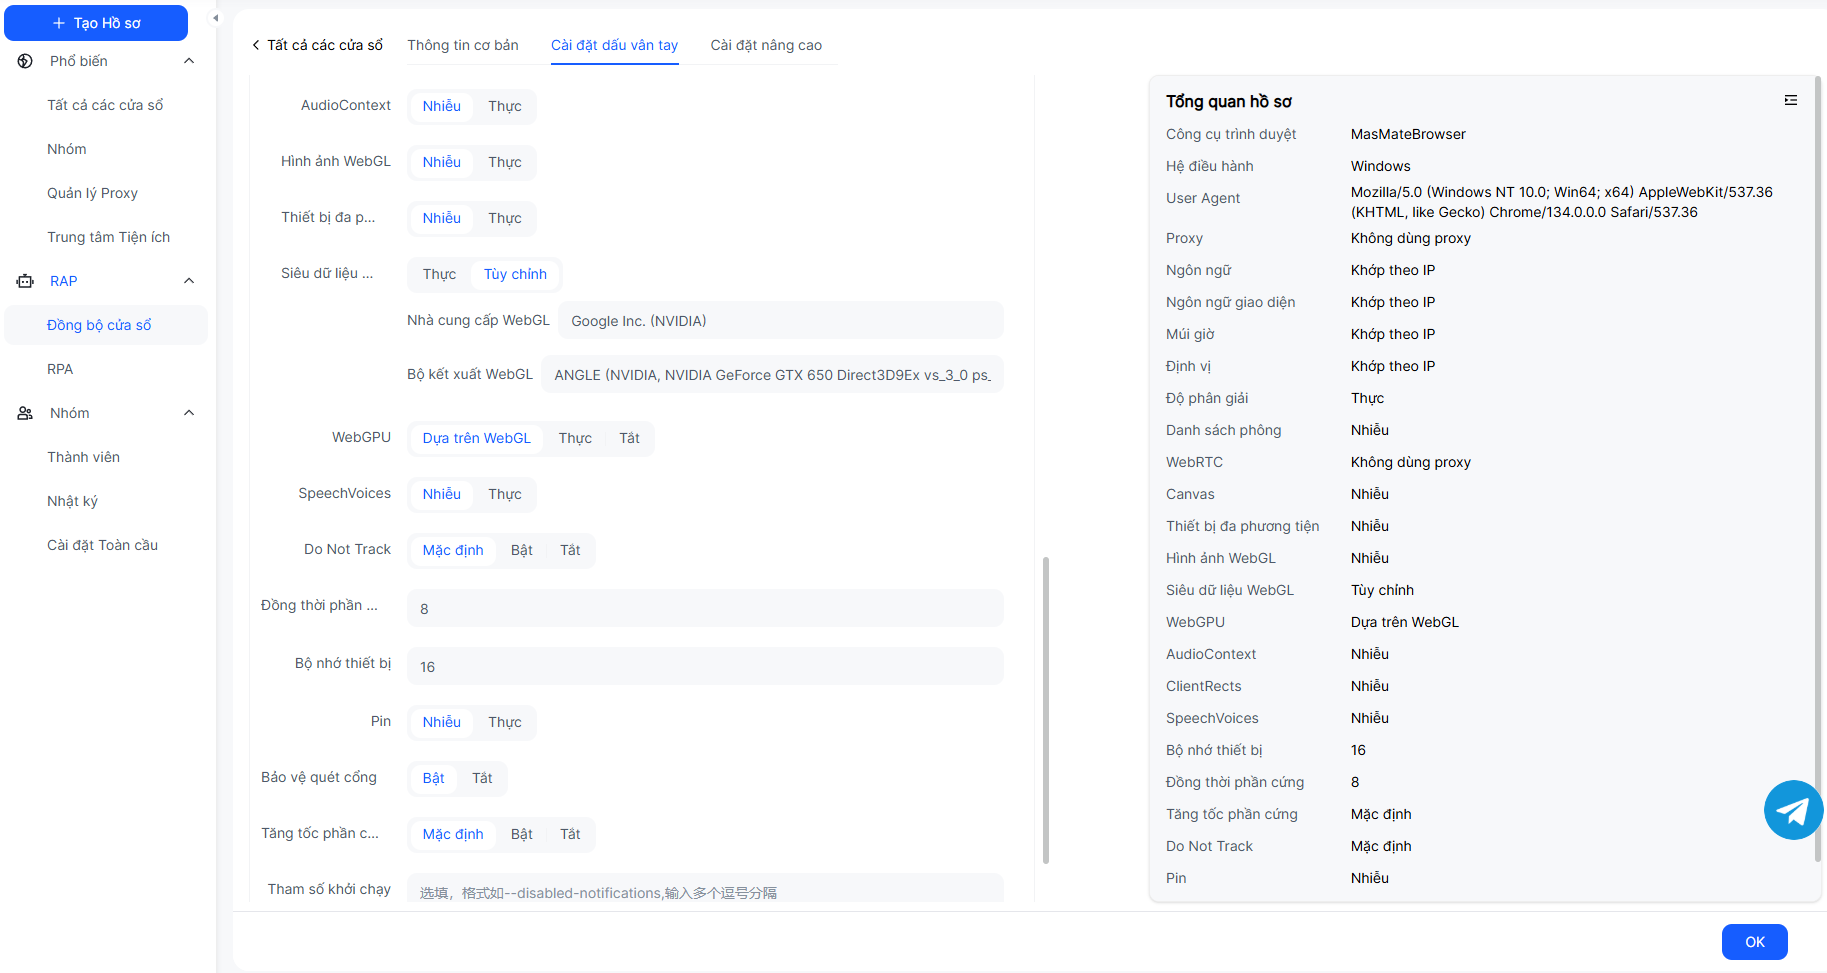The height and width of the screenshot is (973, 1827).
Task: Click the settings form vertical scrollbar
Action: [x=1045, y=710]
